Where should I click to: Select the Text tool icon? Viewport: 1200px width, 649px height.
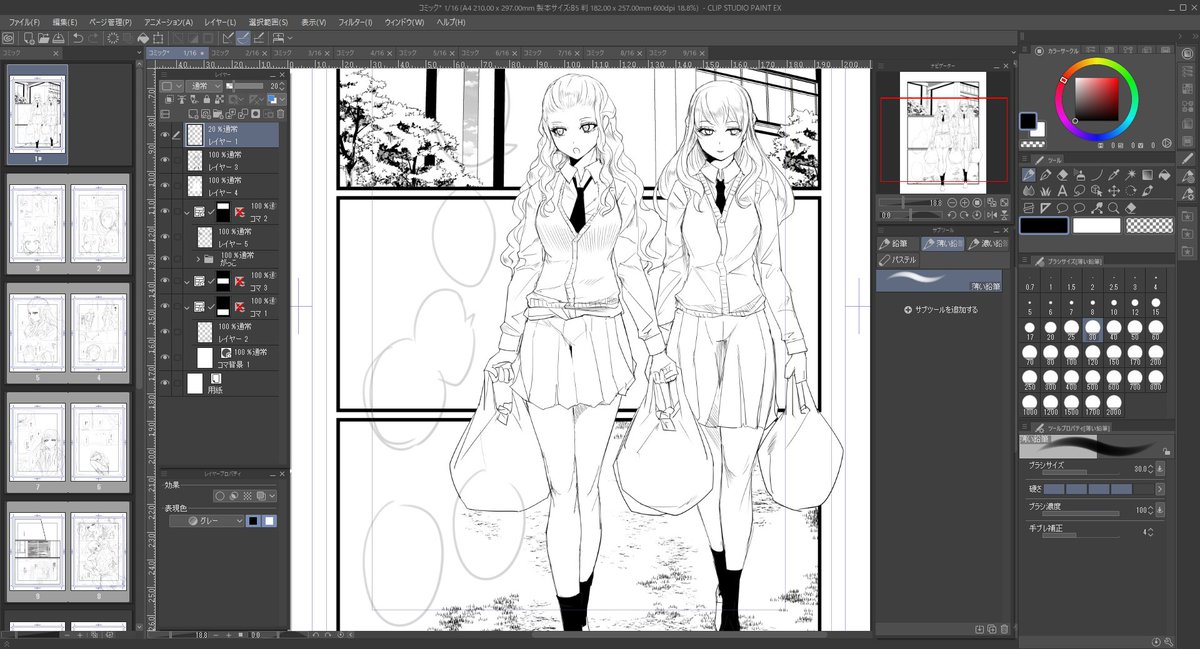(x=1062, y=191)
